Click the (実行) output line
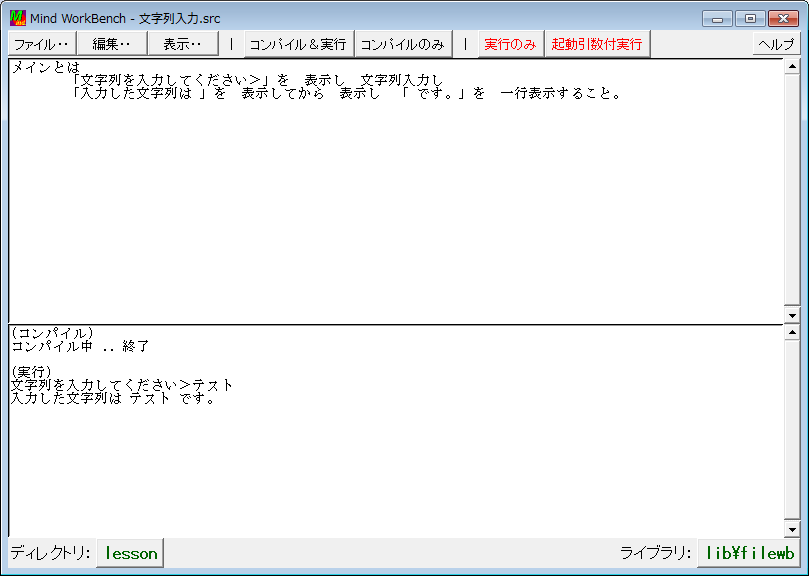Screen dimensions: 809x576 click(x=31, y=372)
